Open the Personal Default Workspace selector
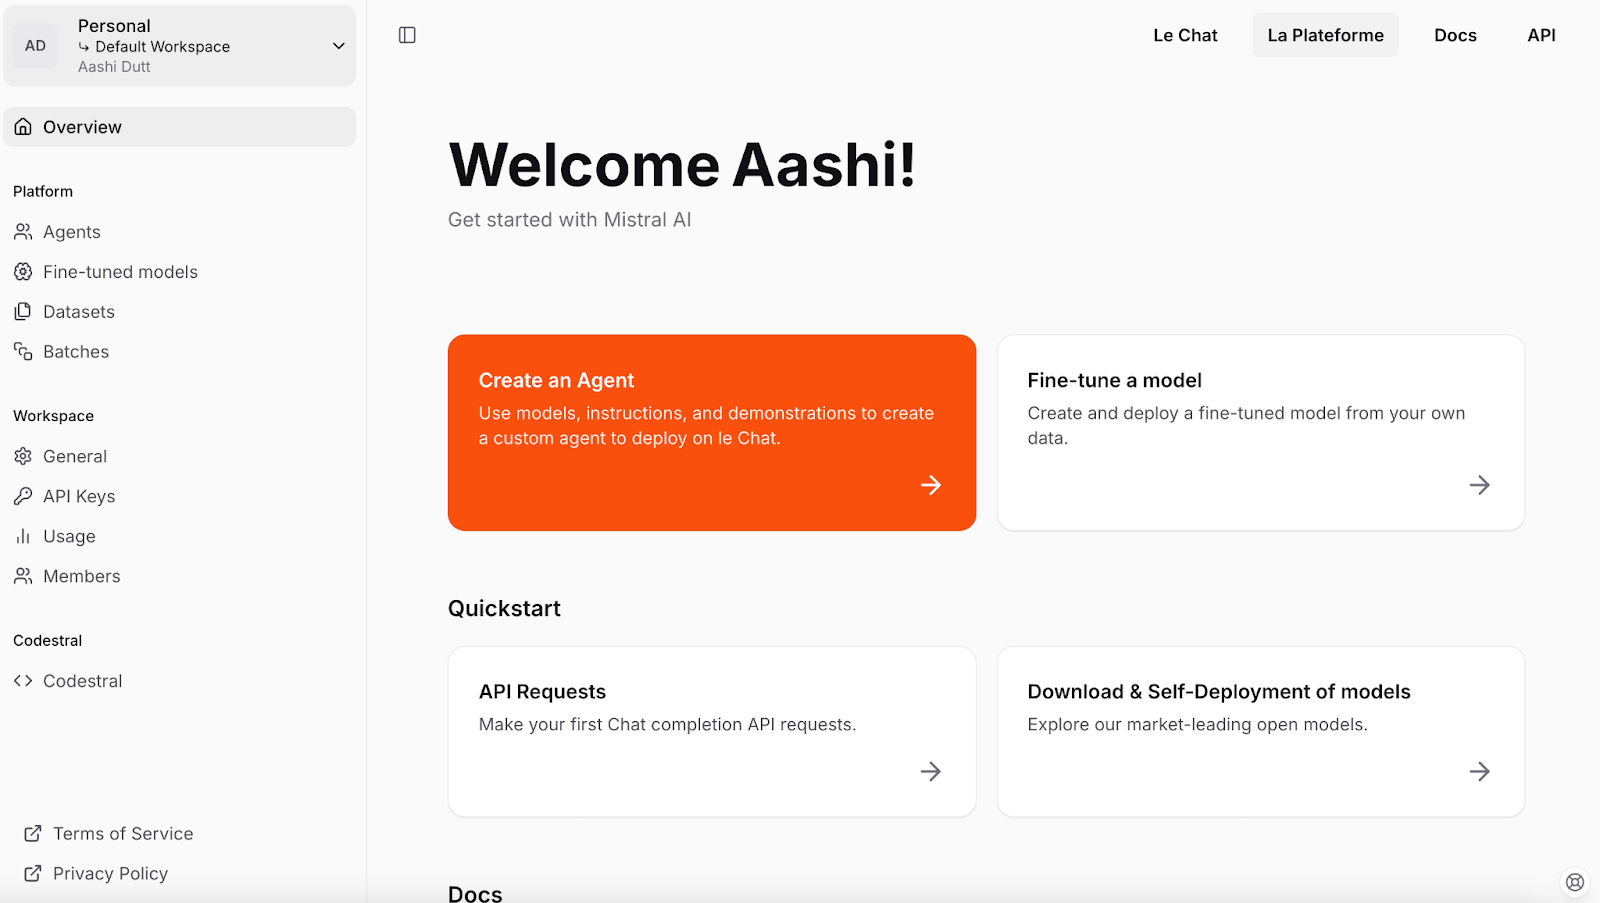Image resolution: width=1600 pixels, height=903 pixels. (180, 46)
